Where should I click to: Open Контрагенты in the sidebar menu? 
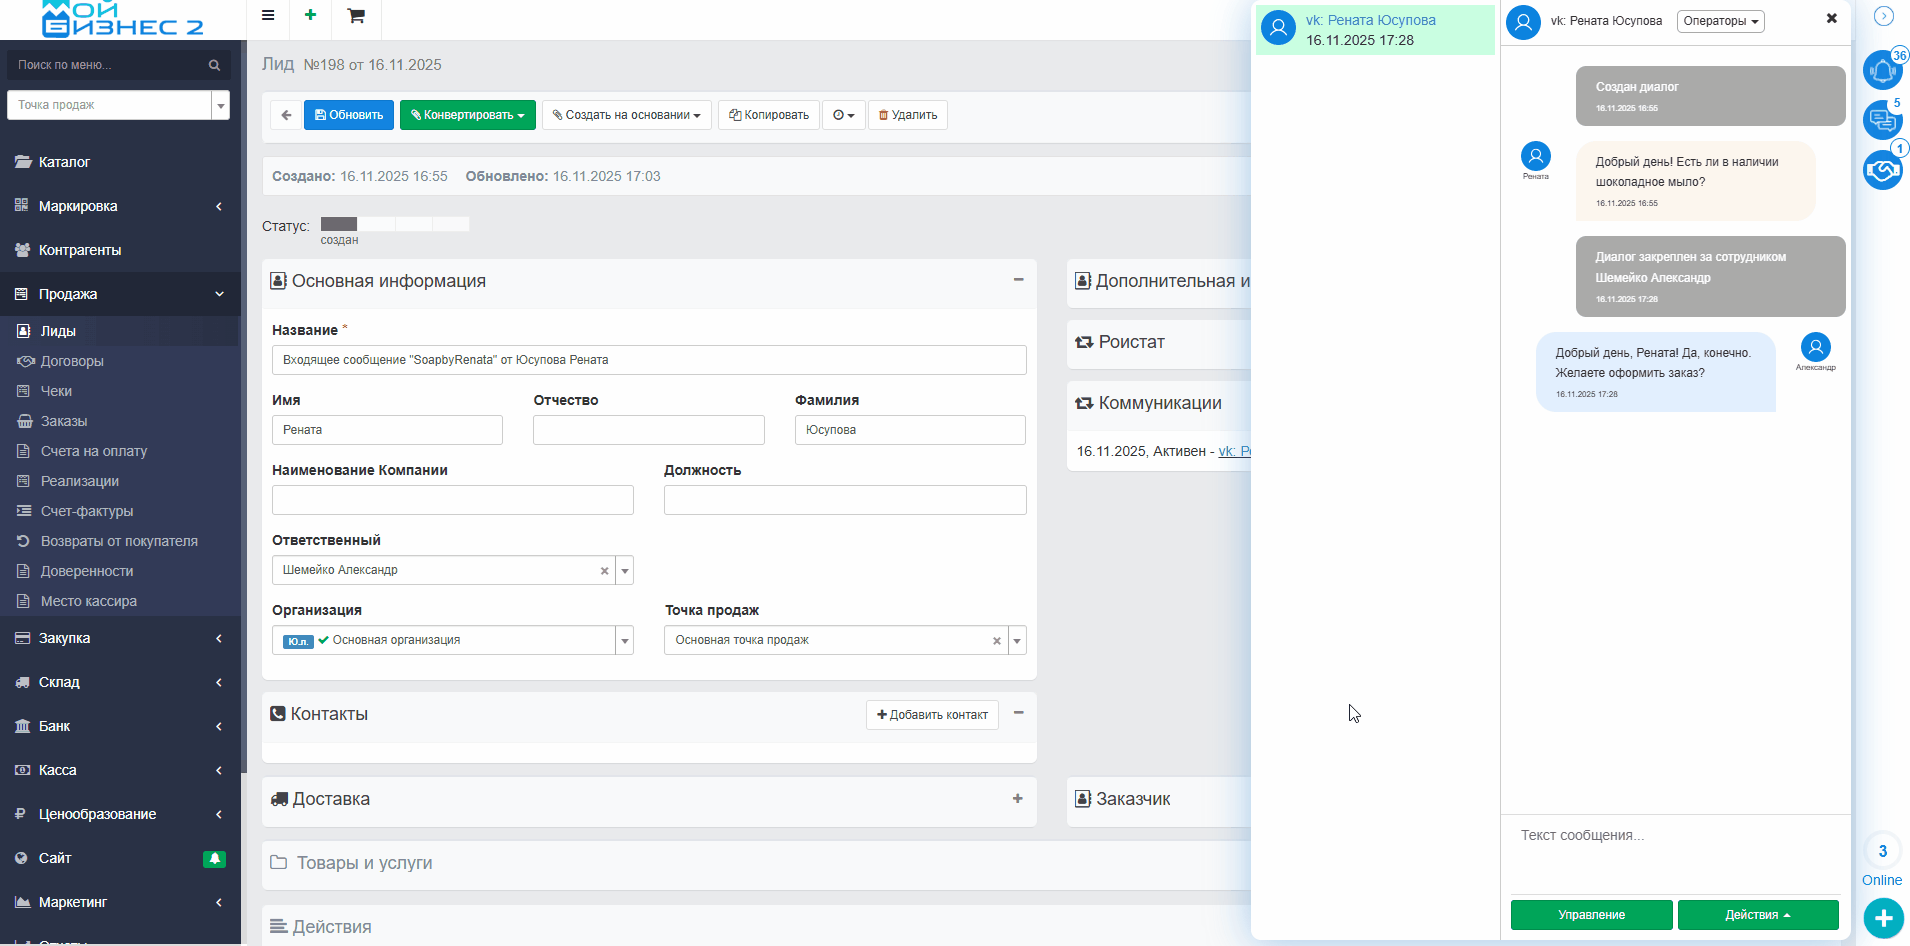point(80,250)
